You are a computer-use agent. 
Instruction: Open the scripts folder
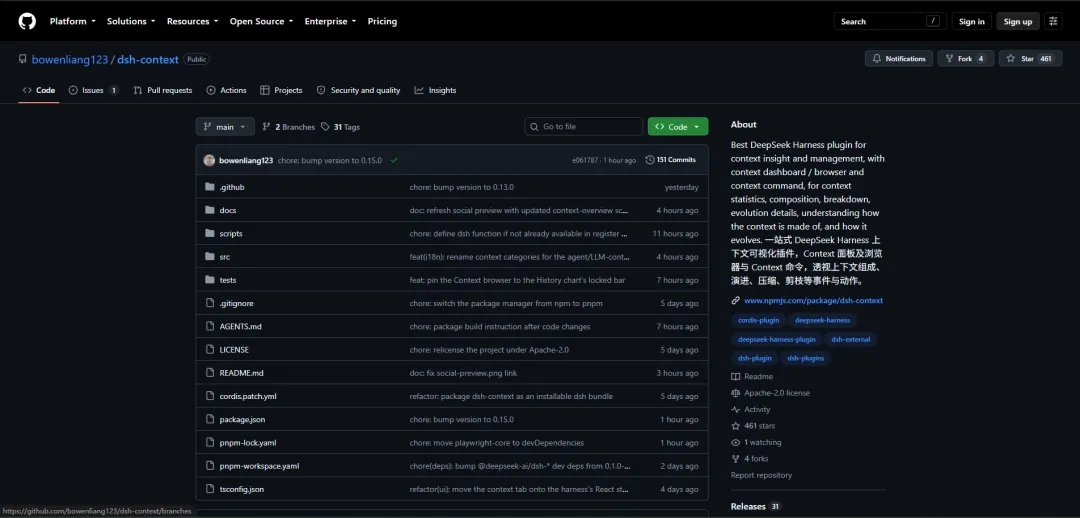[x=231, y=234]
